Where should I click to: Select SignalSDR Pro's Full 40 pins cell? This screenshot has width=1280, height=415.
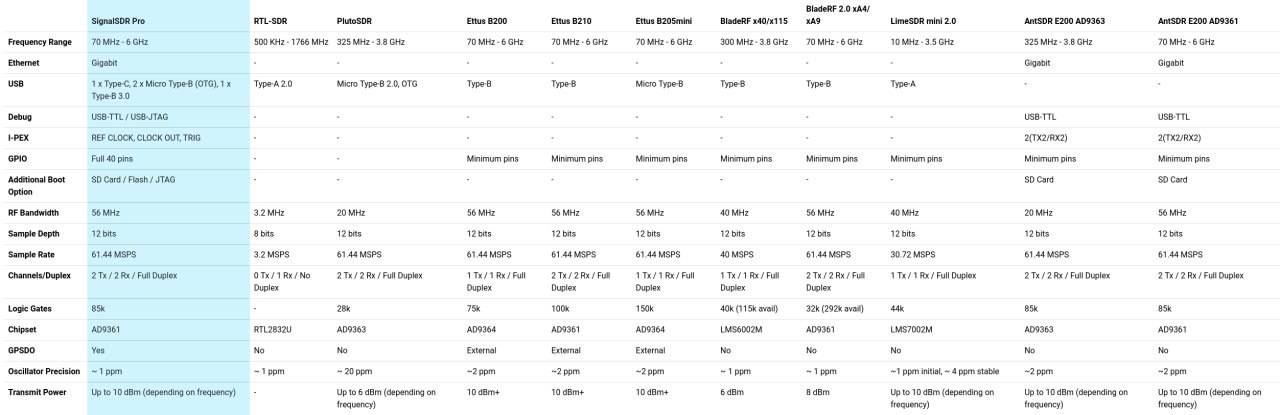[x=112, y=158]
